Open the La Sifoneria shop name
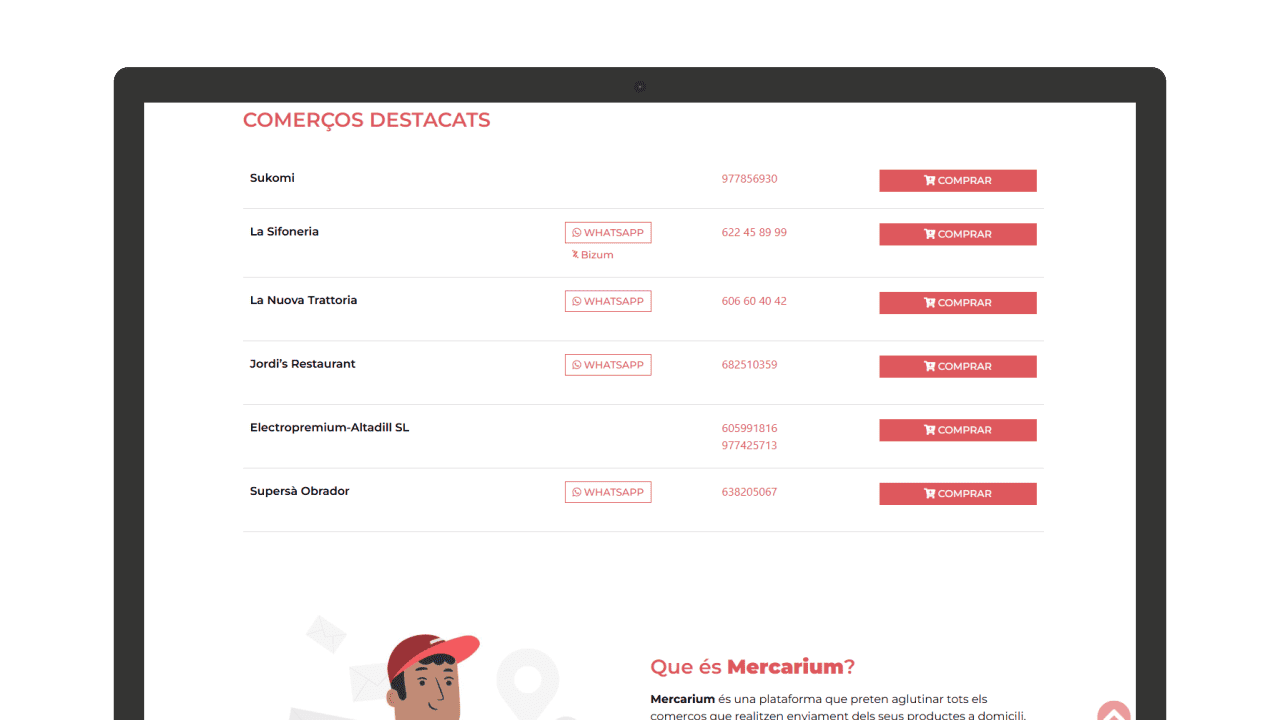The height and width of the screenshot is (720, 1280). 284,231
